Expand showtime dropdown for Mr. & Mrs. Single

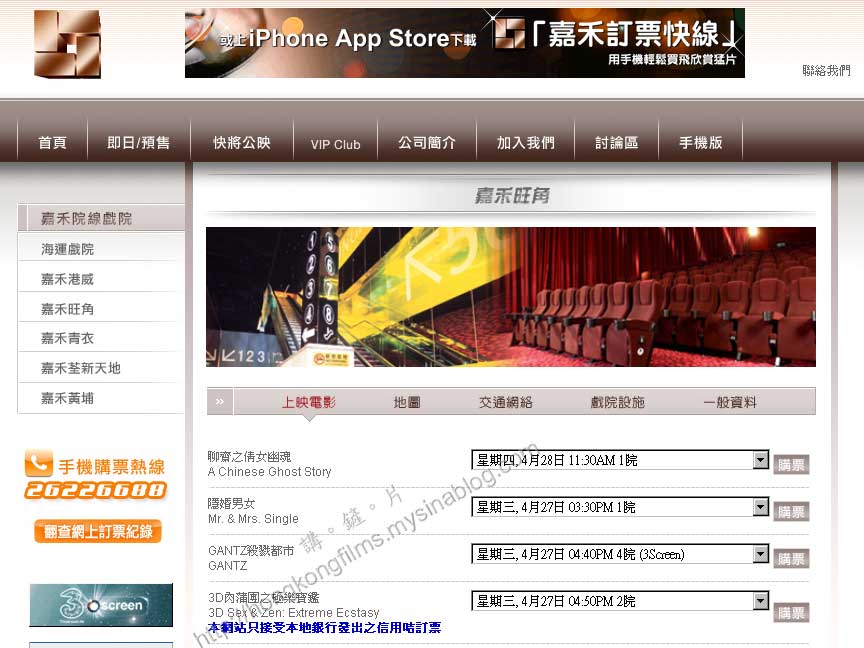tap(760, 507)
